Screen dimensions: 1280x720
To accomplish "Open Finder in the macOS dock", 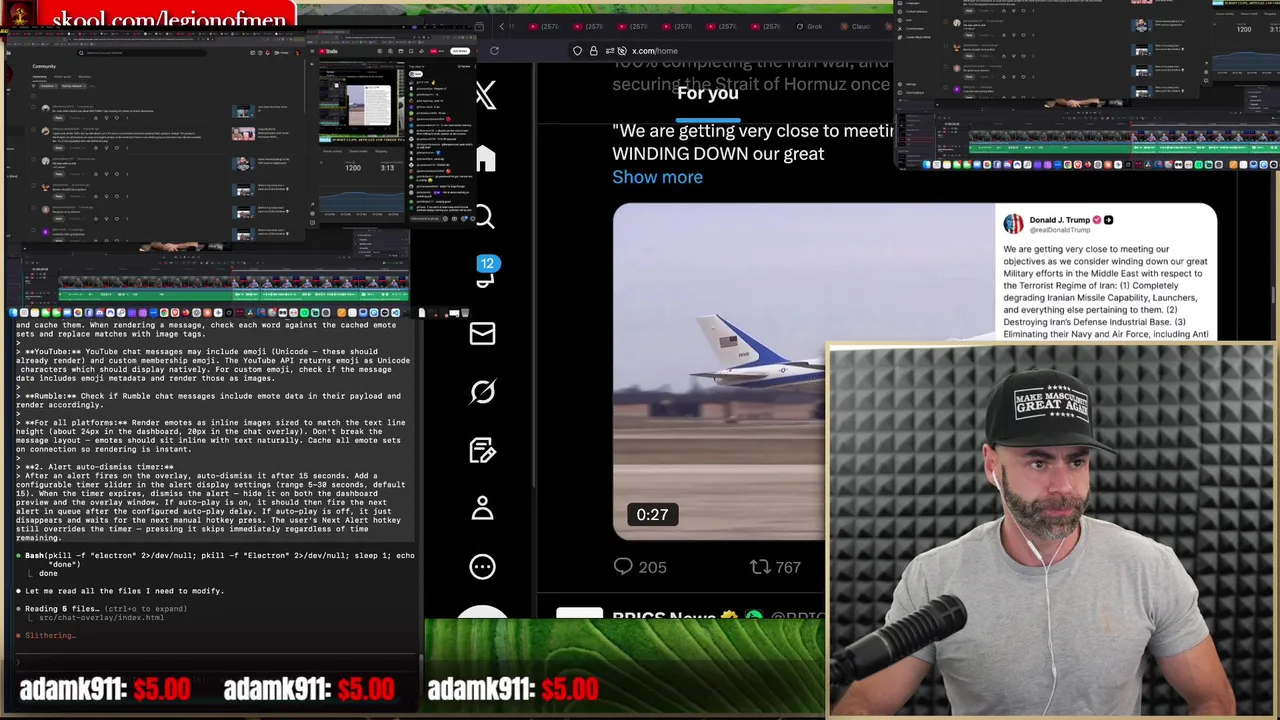I will click(x=14, y=313).
